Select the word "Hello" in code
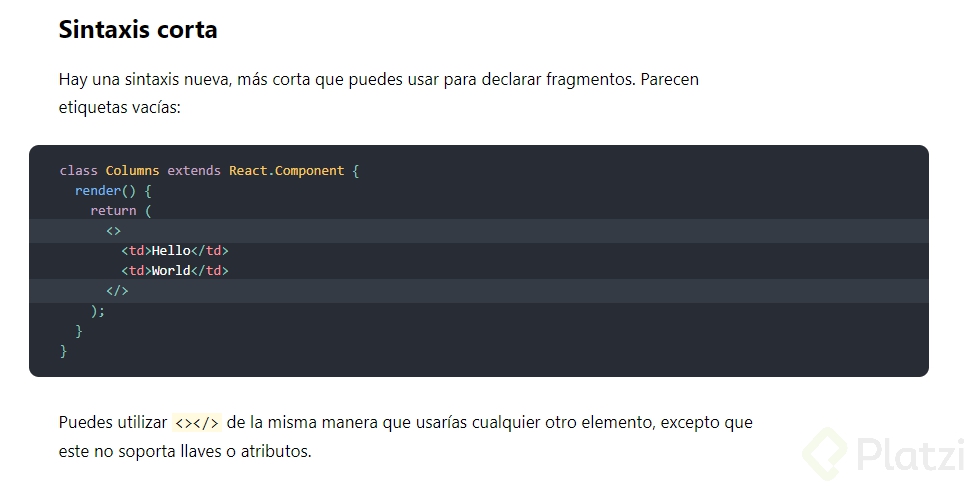 click(x=171, y=251)
